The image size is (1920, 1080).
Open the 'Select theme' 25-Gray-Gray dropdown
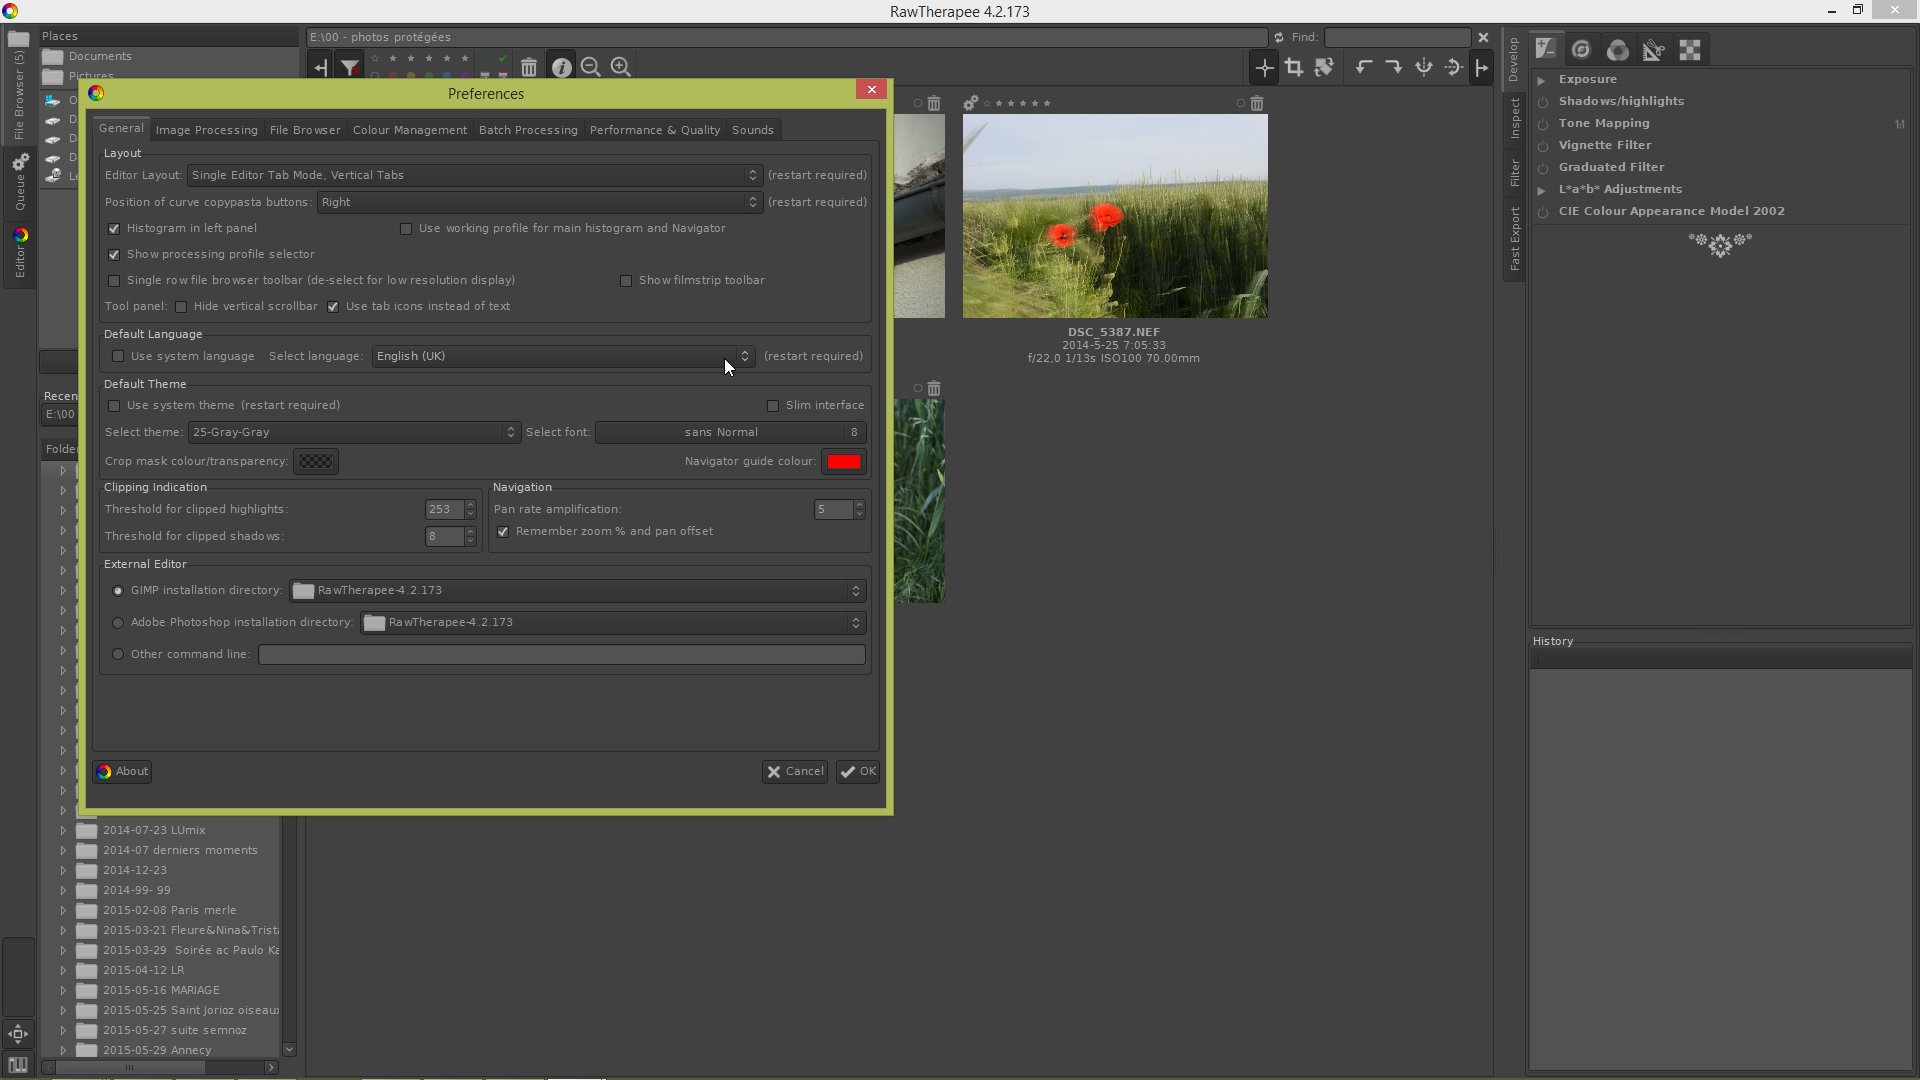pos(354,433)
